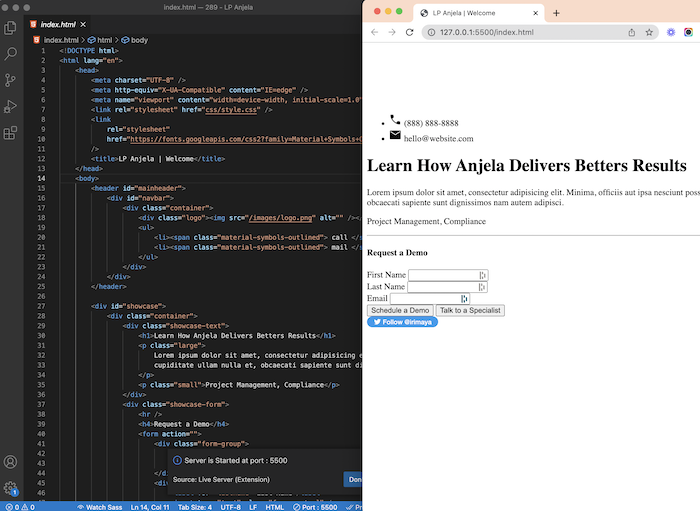
Task: Click the colorful circular extension icon
Action: pos(688,32)
